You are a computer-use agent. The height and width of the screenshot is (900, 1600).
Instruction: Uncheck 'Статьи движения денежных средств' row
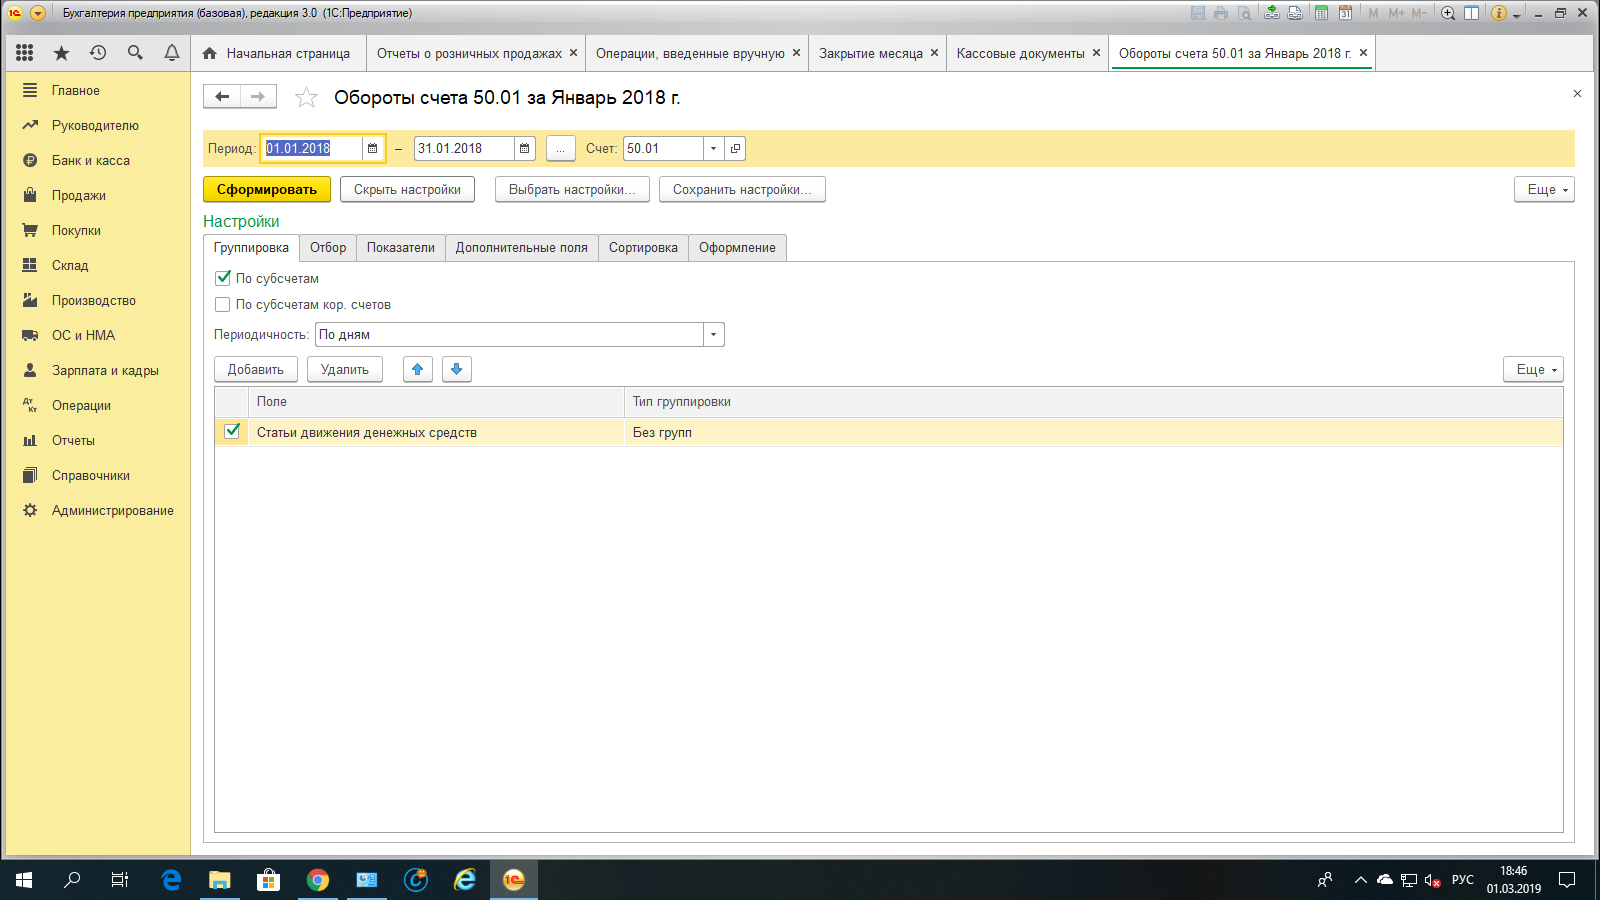[232, 431]
